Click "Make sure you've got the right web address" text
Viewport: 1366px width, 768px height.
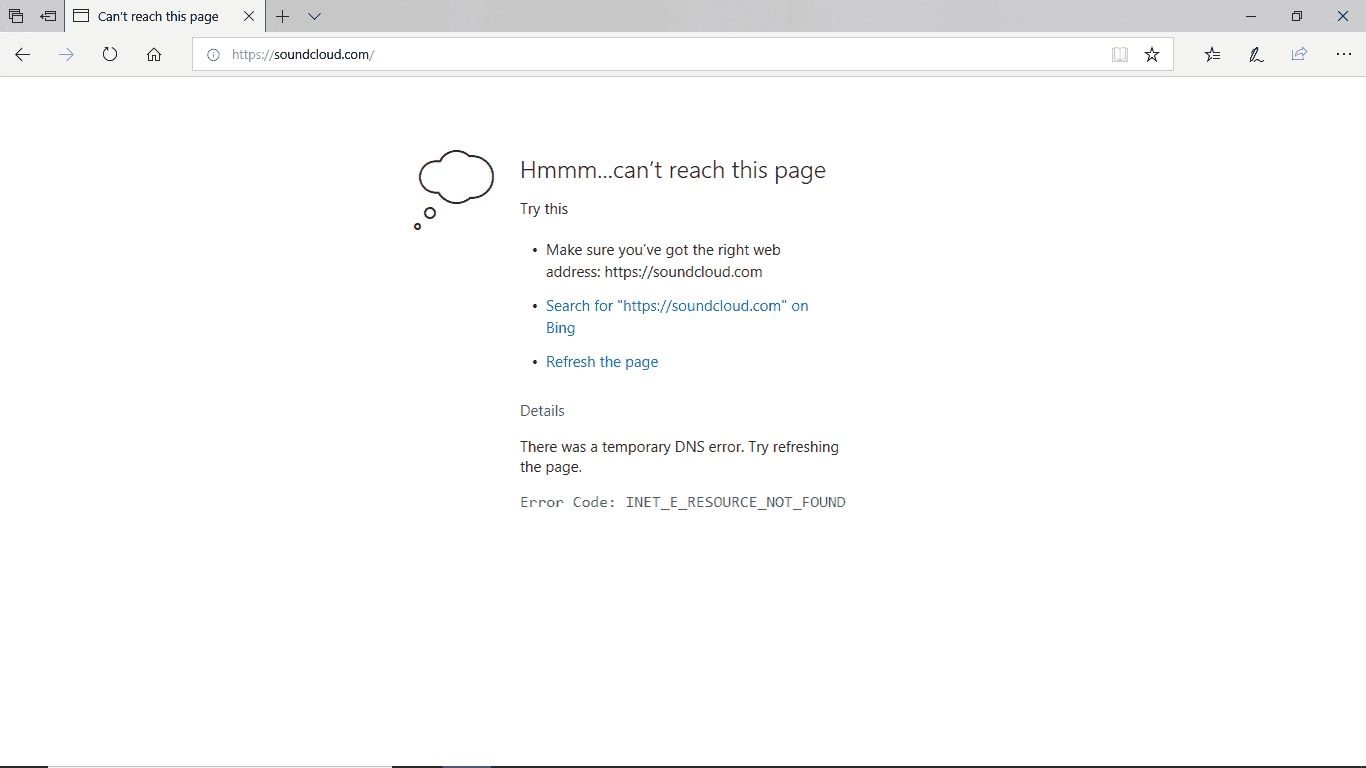click(663, 261)
